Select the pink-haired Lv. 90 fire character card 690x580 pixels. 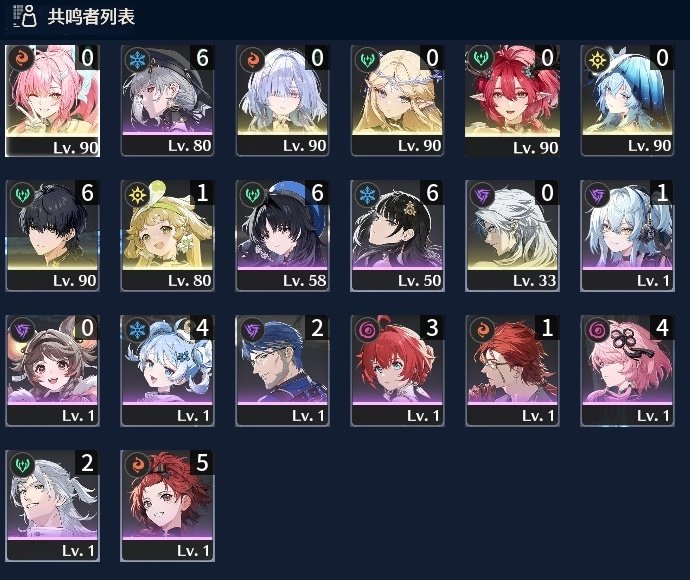(x=52, y=101)
